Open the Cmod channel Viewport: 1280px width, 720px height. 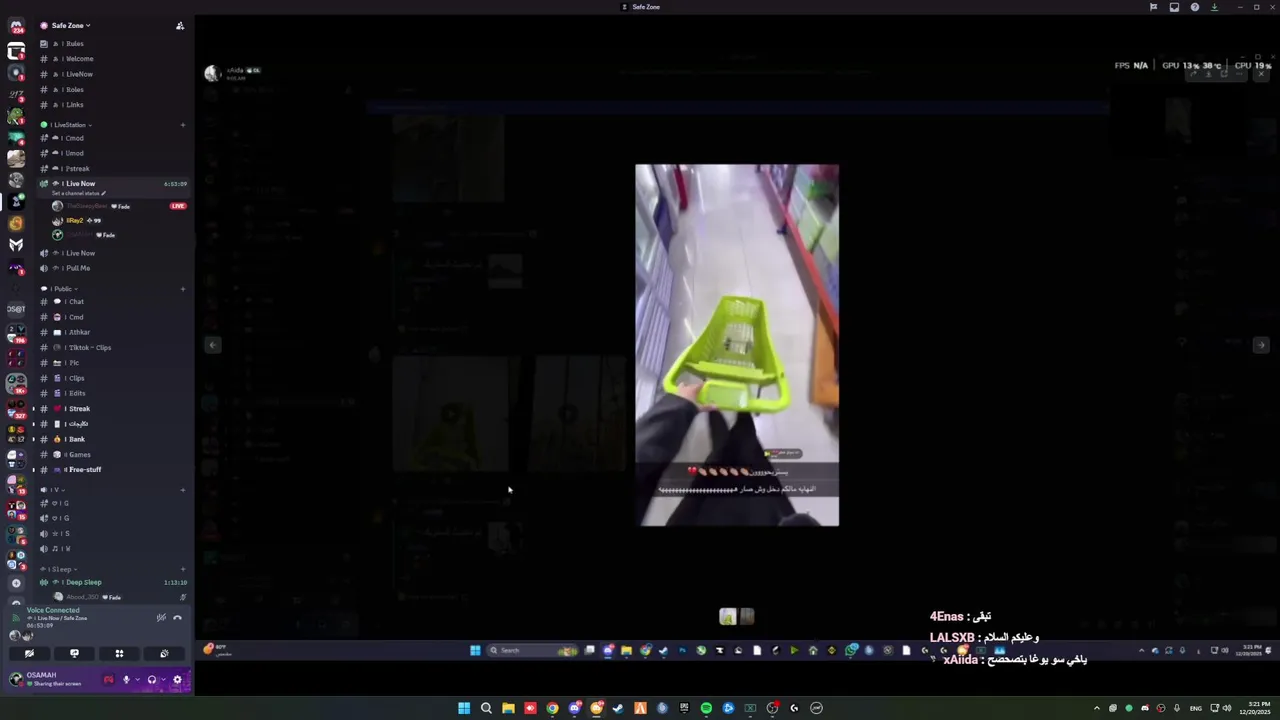point(113,138)
